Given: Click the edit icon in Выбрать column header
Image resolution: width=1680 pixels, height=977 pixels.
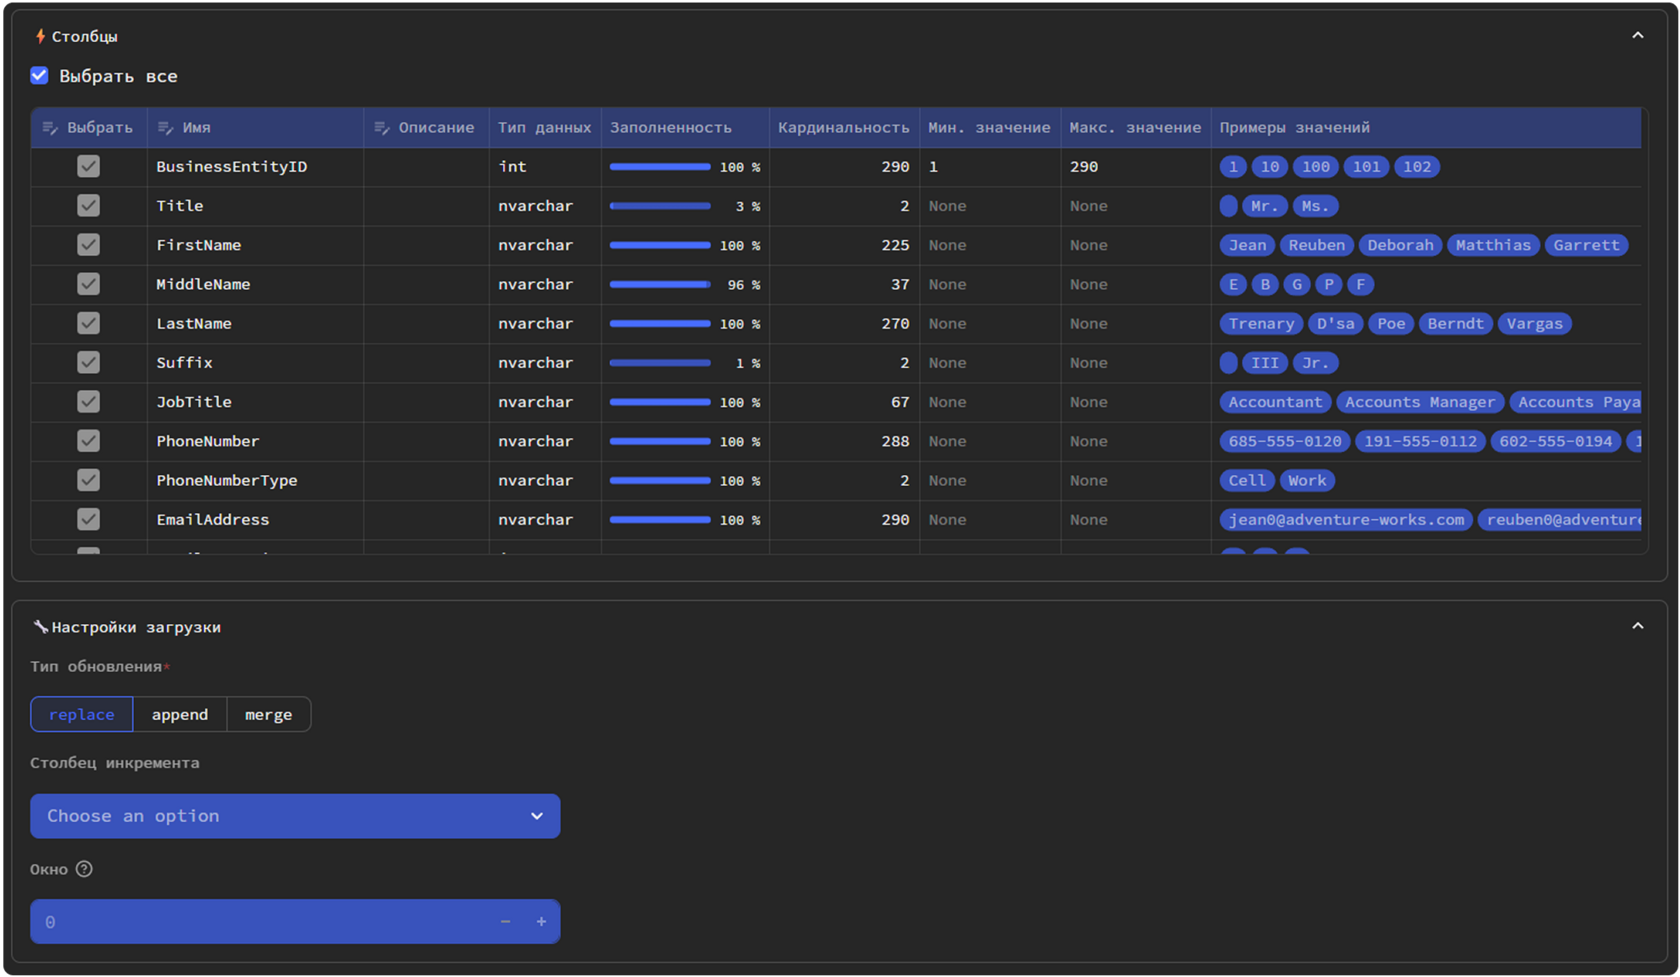Looking at the screenshot, I should tap(50, 128).
